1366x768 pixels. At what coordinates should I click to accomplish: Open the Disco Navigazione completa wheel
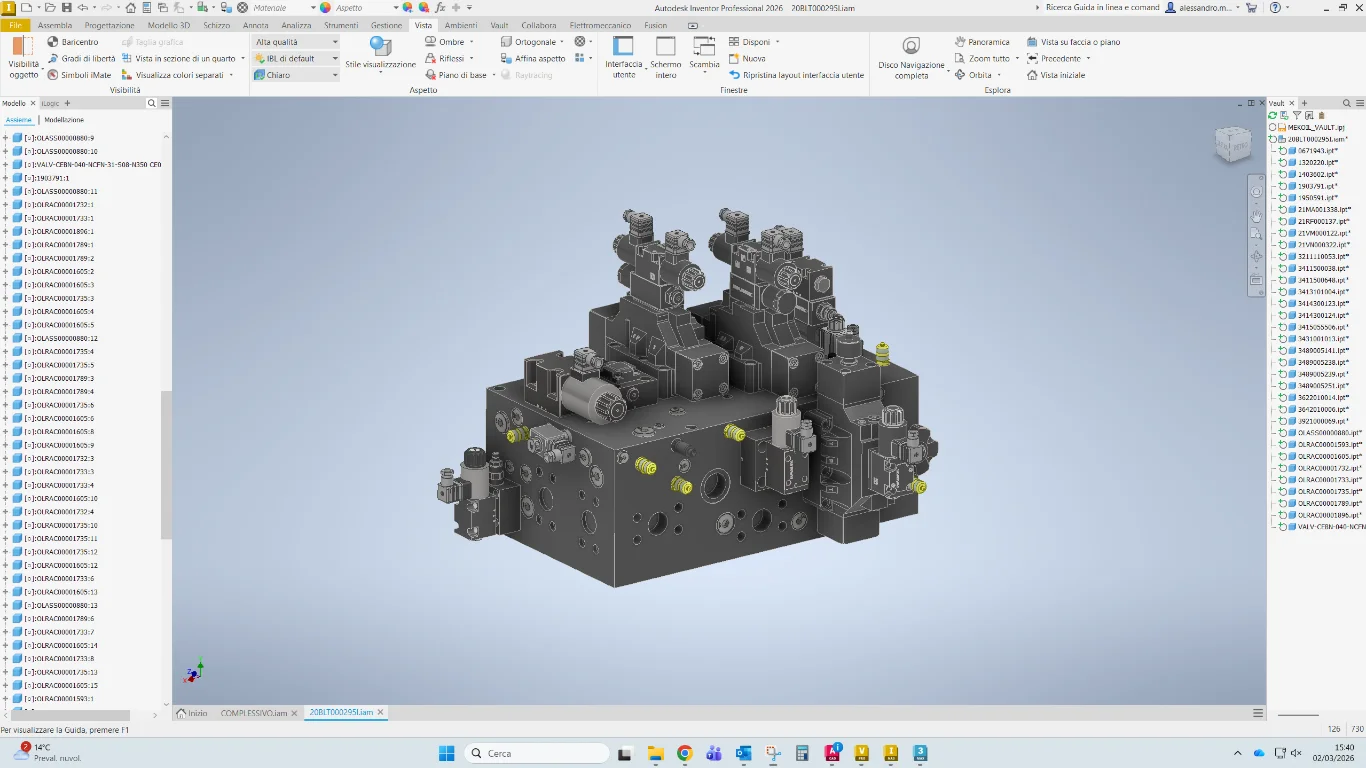tap(911, 46)
